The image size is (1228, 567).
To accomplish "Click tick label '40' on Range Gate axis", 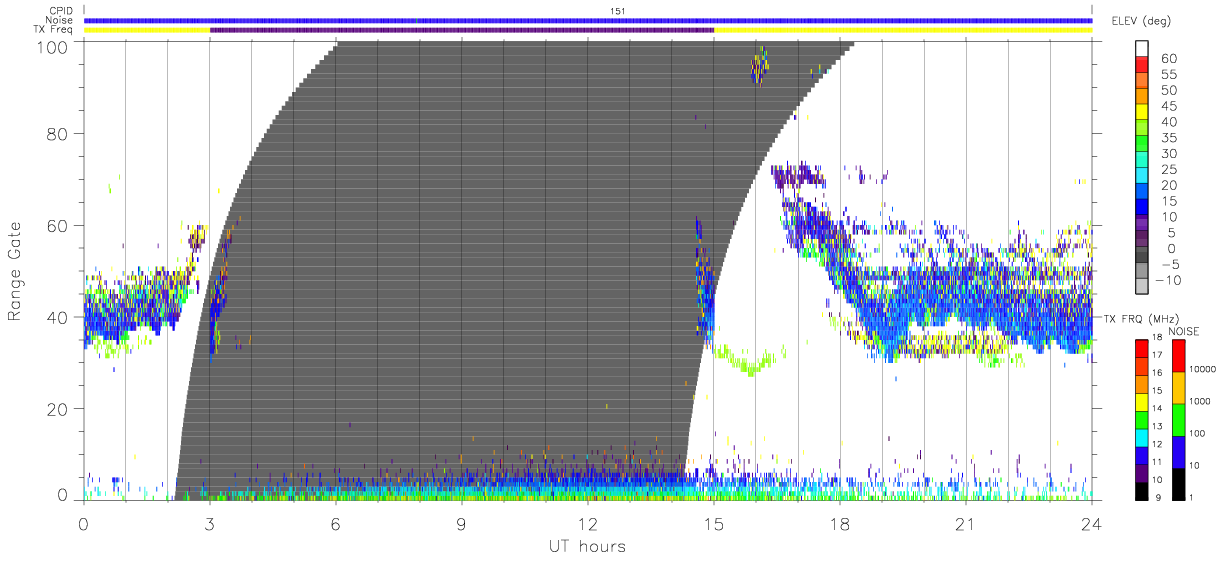I will pyautogui.click(x=56, y=317).
